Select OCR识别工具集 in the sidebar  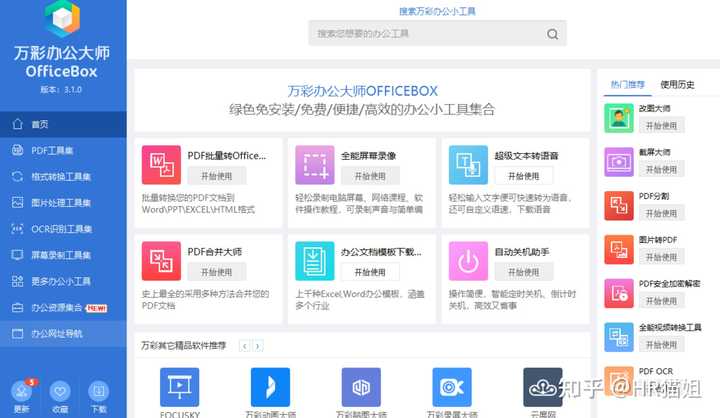(x=63, y=229)
